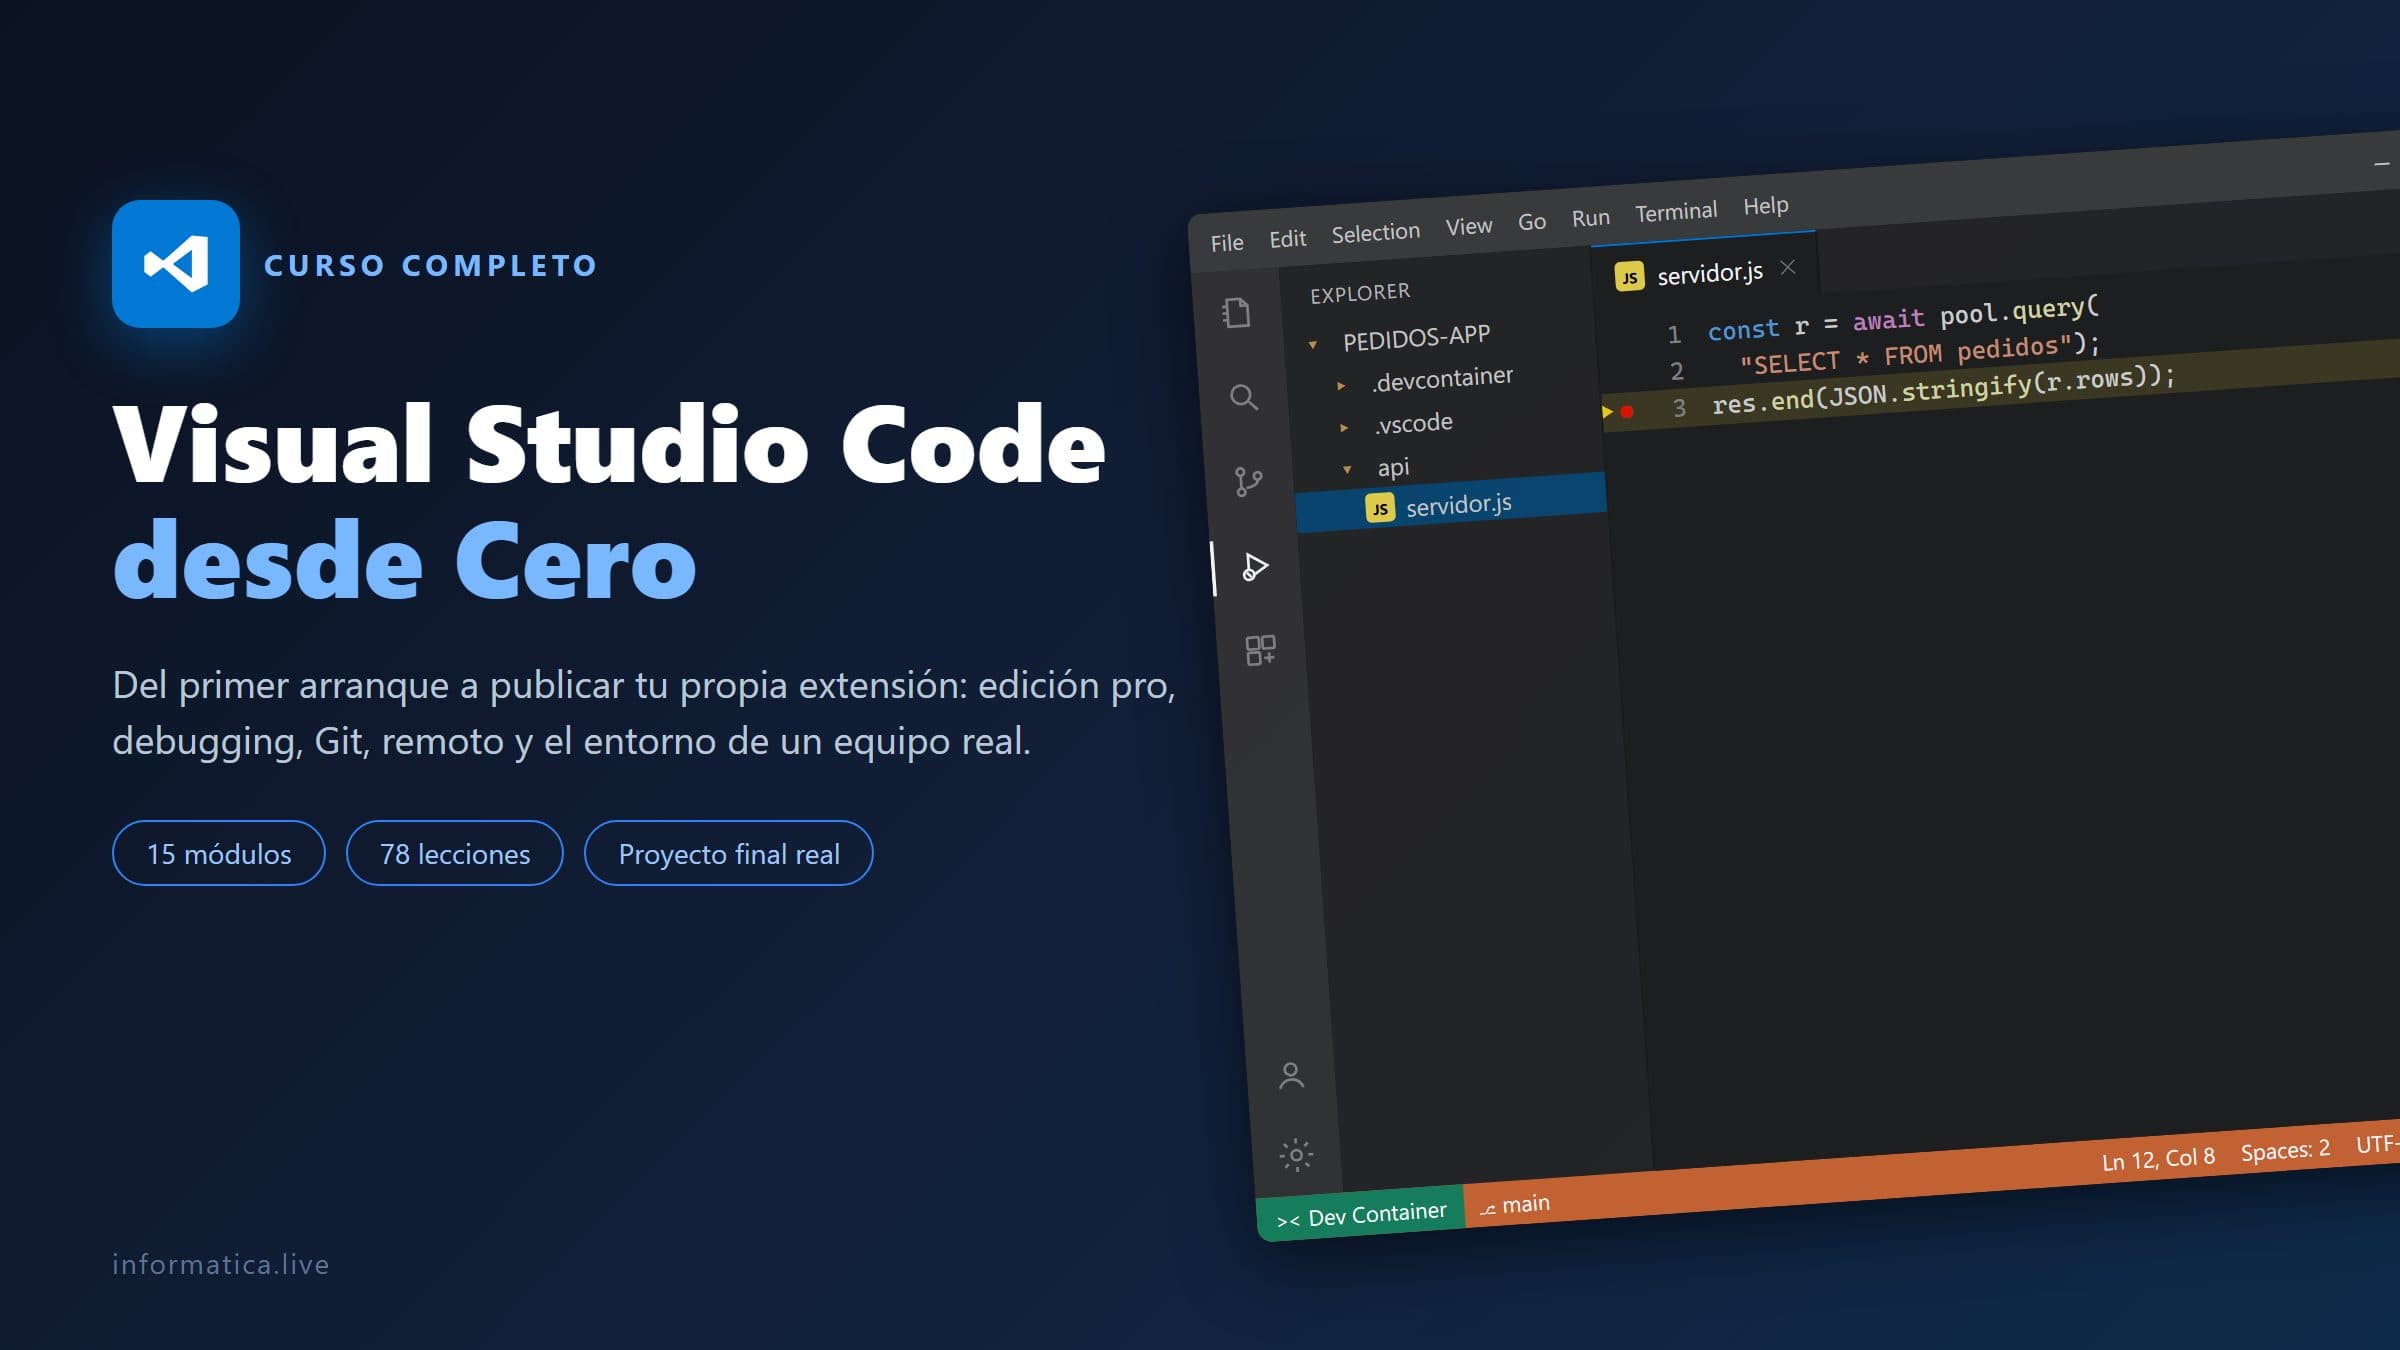Open the Extensions squares icon

click(x=1260, y=651)
